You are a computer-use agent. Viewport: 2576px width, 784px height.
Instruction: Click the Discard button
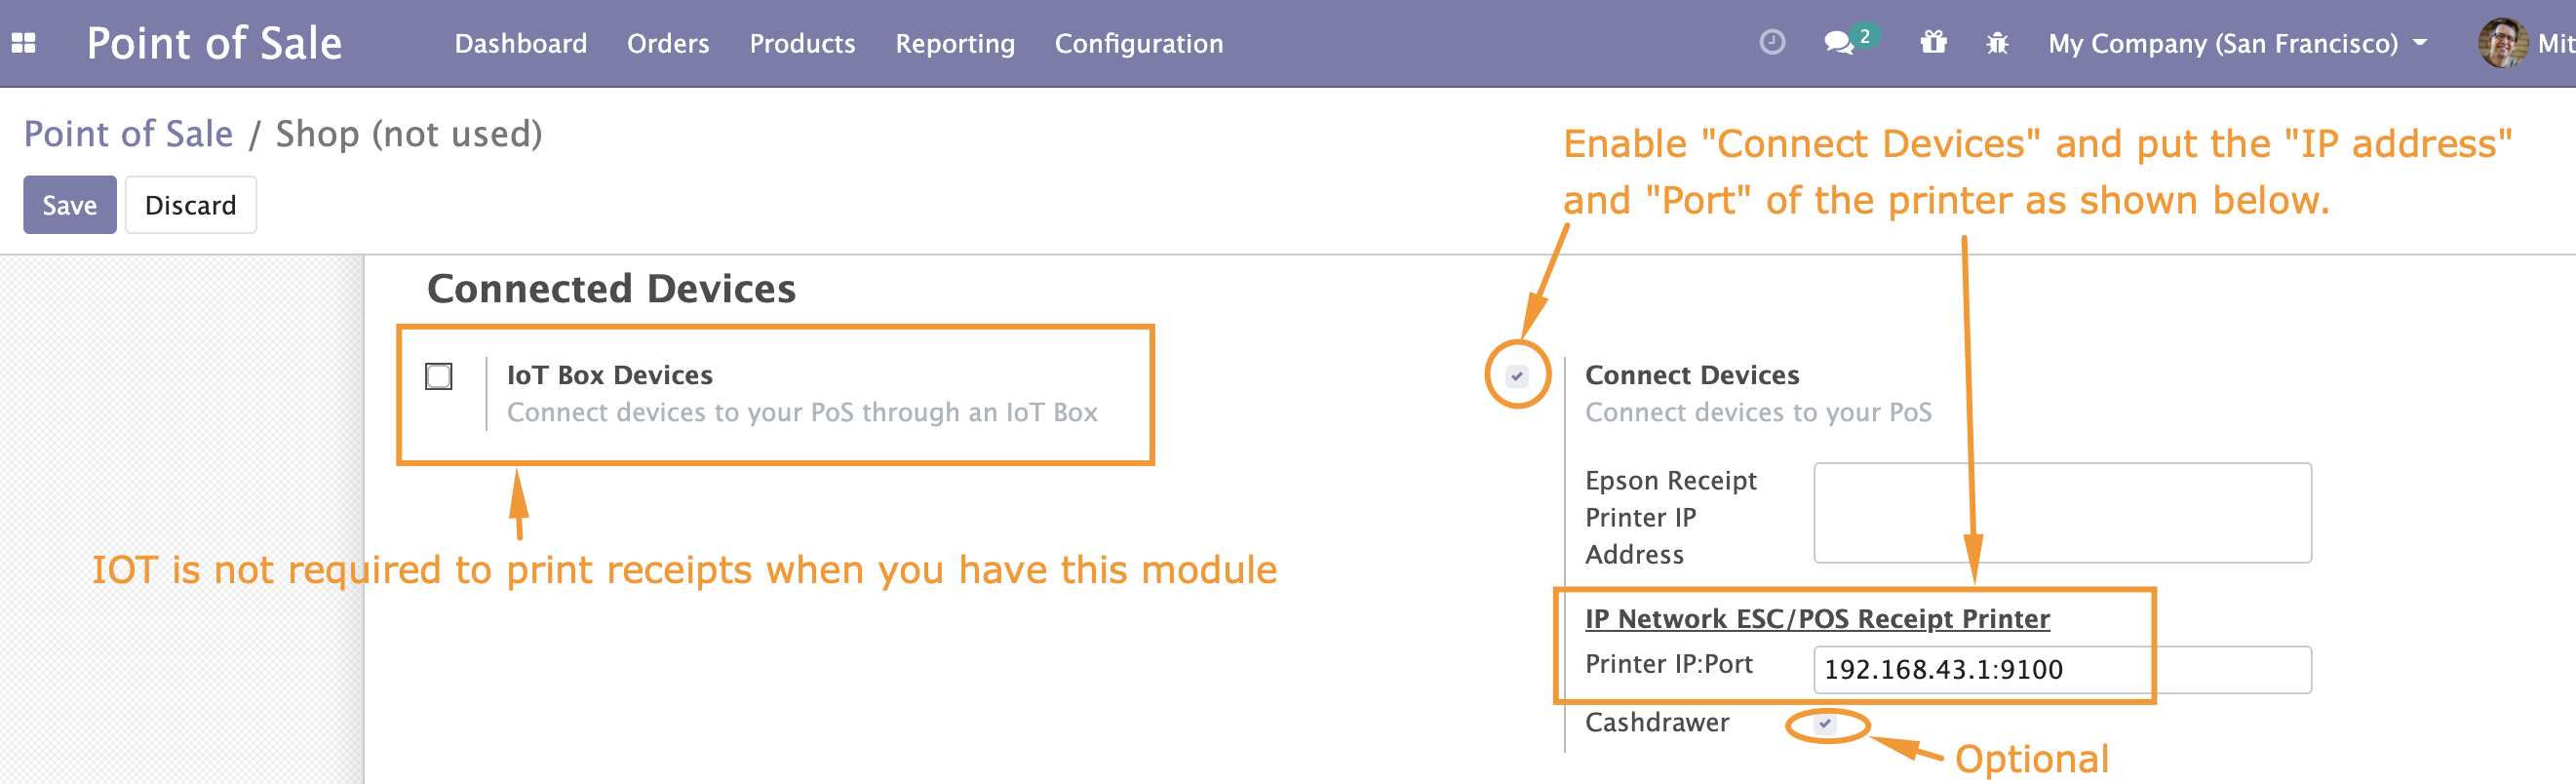(190, 205)
